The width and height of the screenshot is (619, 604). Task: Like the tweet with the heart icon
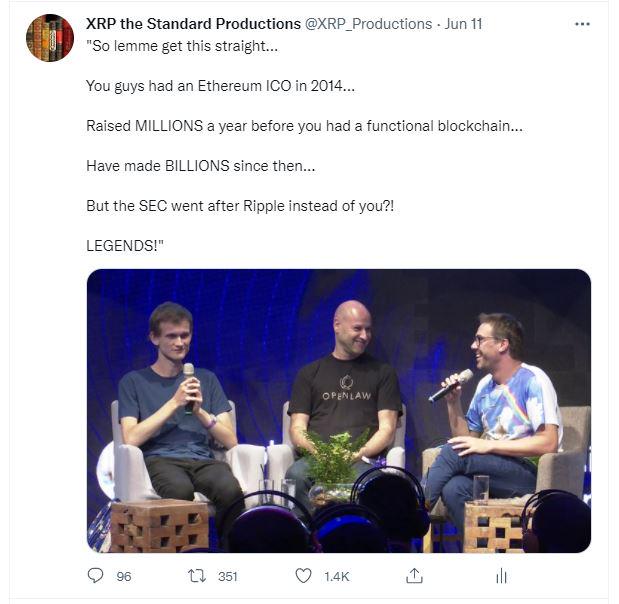[304, 576]
